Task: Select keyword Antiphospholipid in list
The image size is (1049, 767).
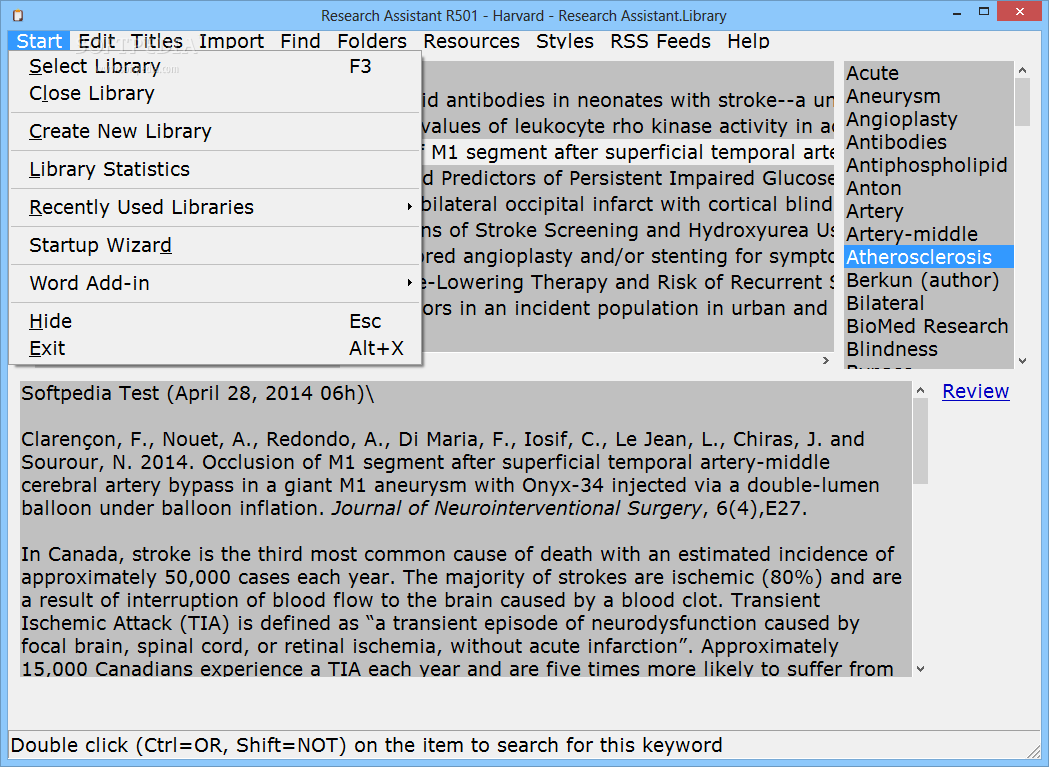Action: coord(929,165)
